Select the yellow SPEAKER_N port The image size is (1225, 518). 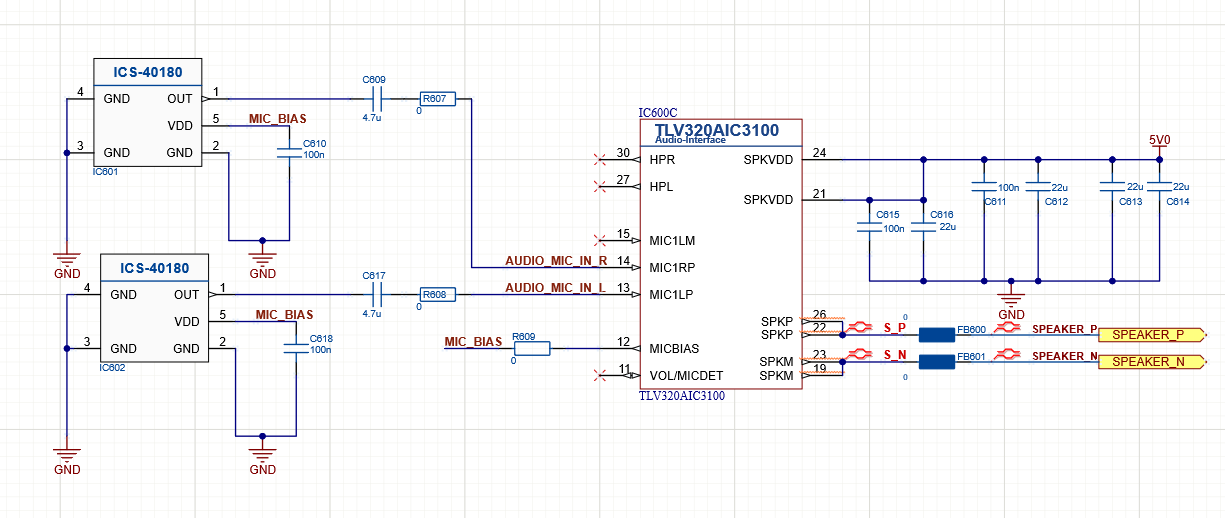pyautogui.click(x=1154, y=361)
